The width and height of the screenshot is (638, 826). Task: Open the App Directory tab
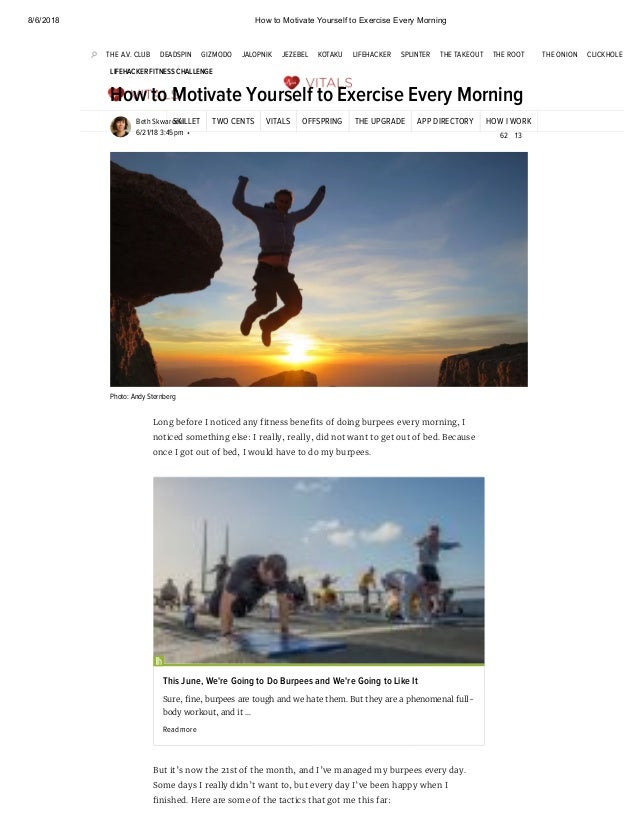(445, 121)
